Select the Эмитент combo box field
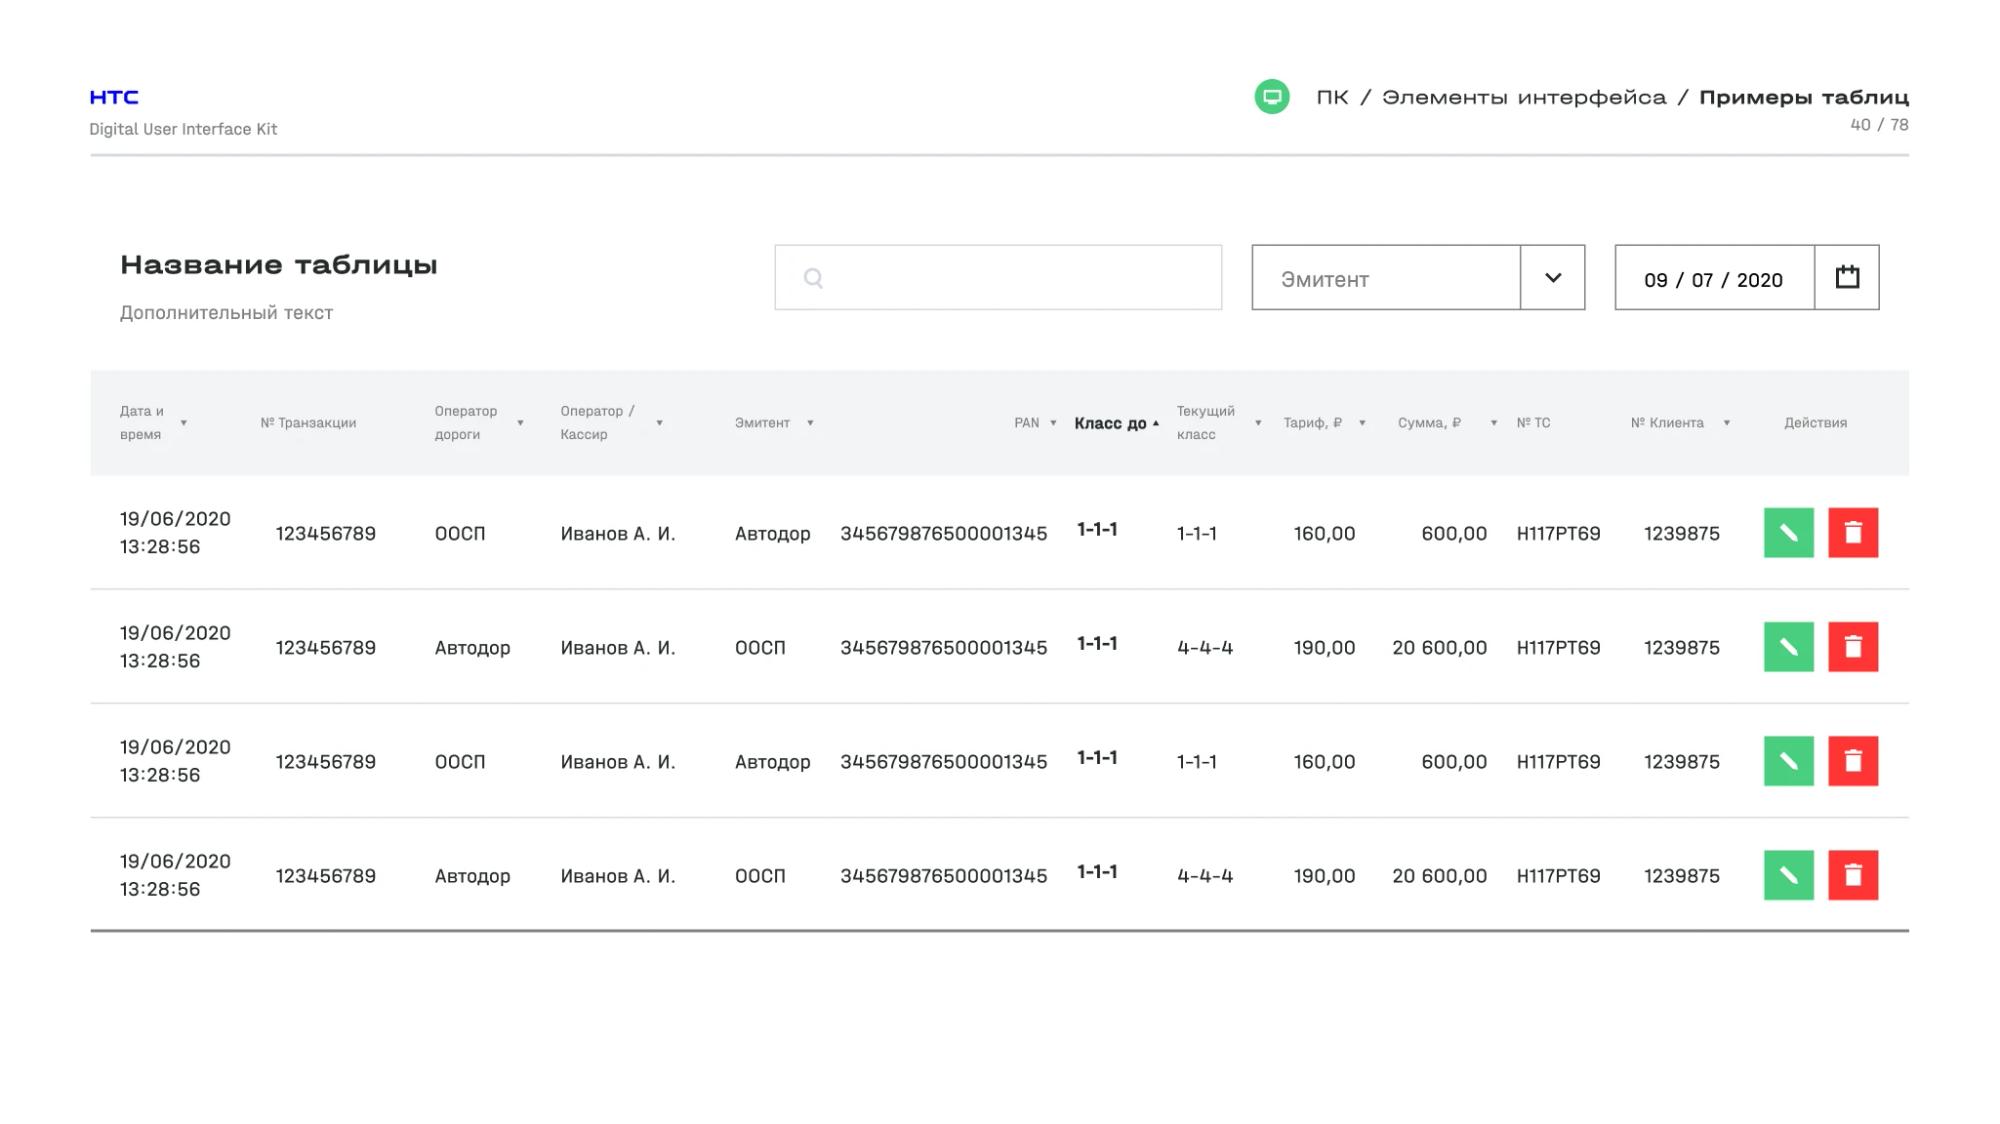 tap(1418, 277)
